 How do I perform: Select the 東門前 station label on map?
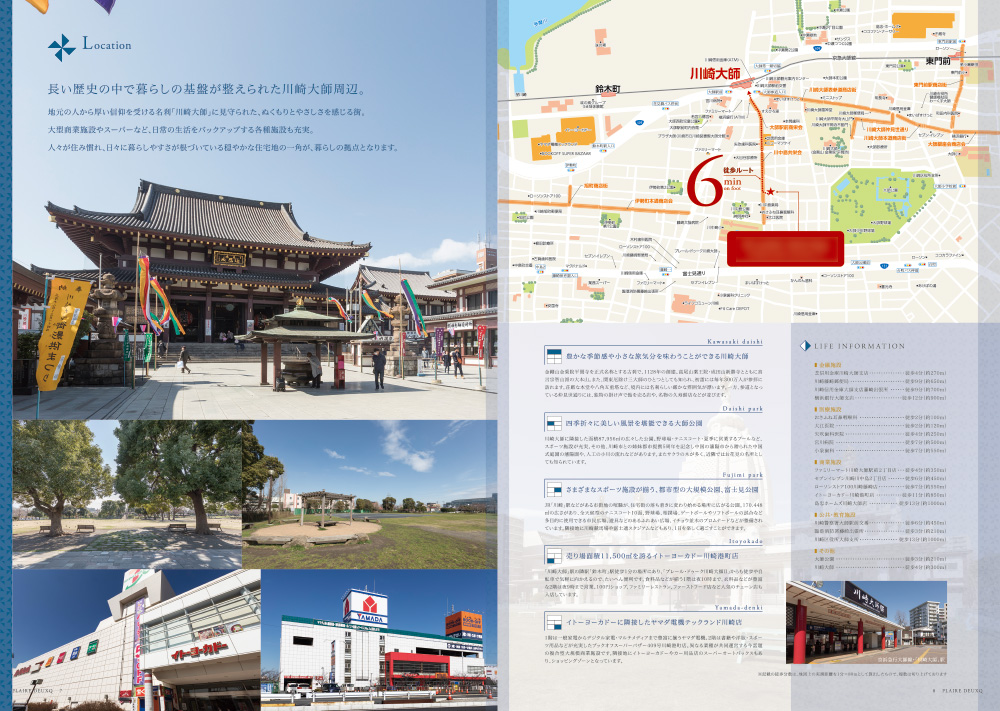[938, 60]
